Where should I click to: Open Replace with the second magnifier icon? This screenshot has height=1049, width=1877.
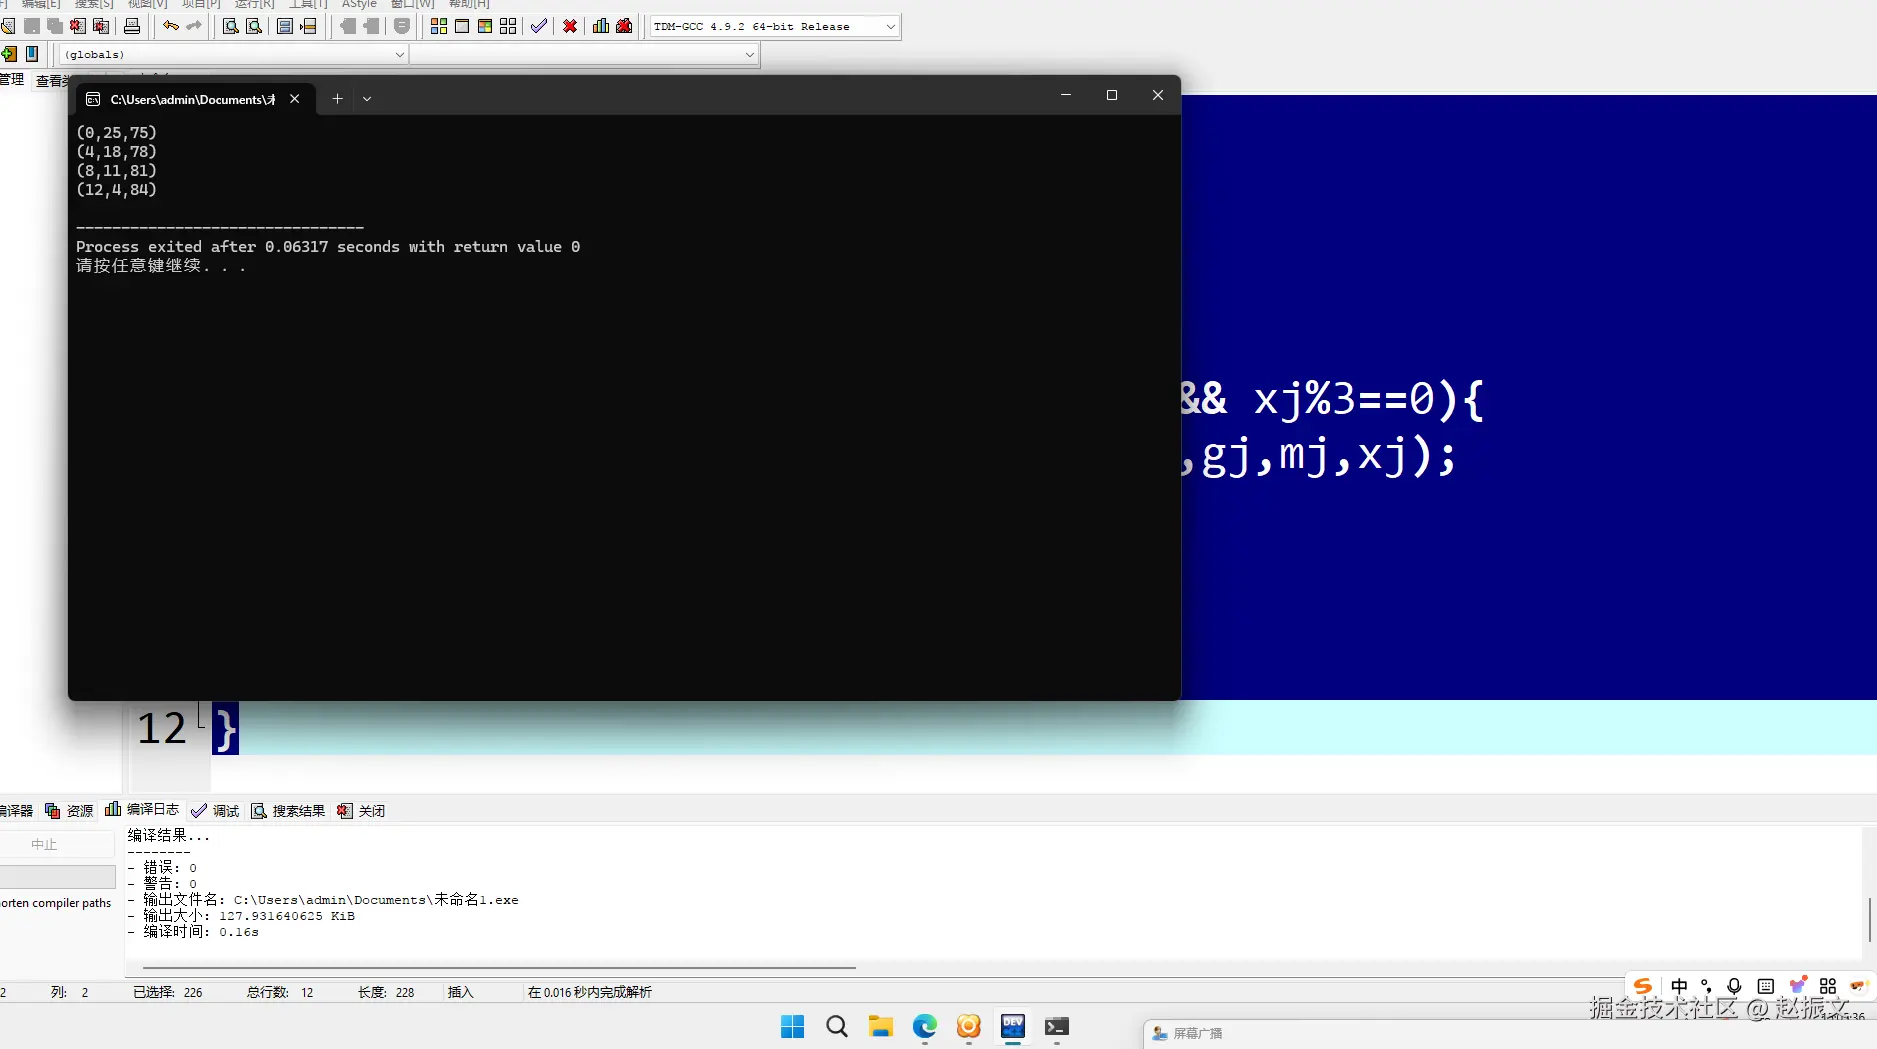pos(254,26)
